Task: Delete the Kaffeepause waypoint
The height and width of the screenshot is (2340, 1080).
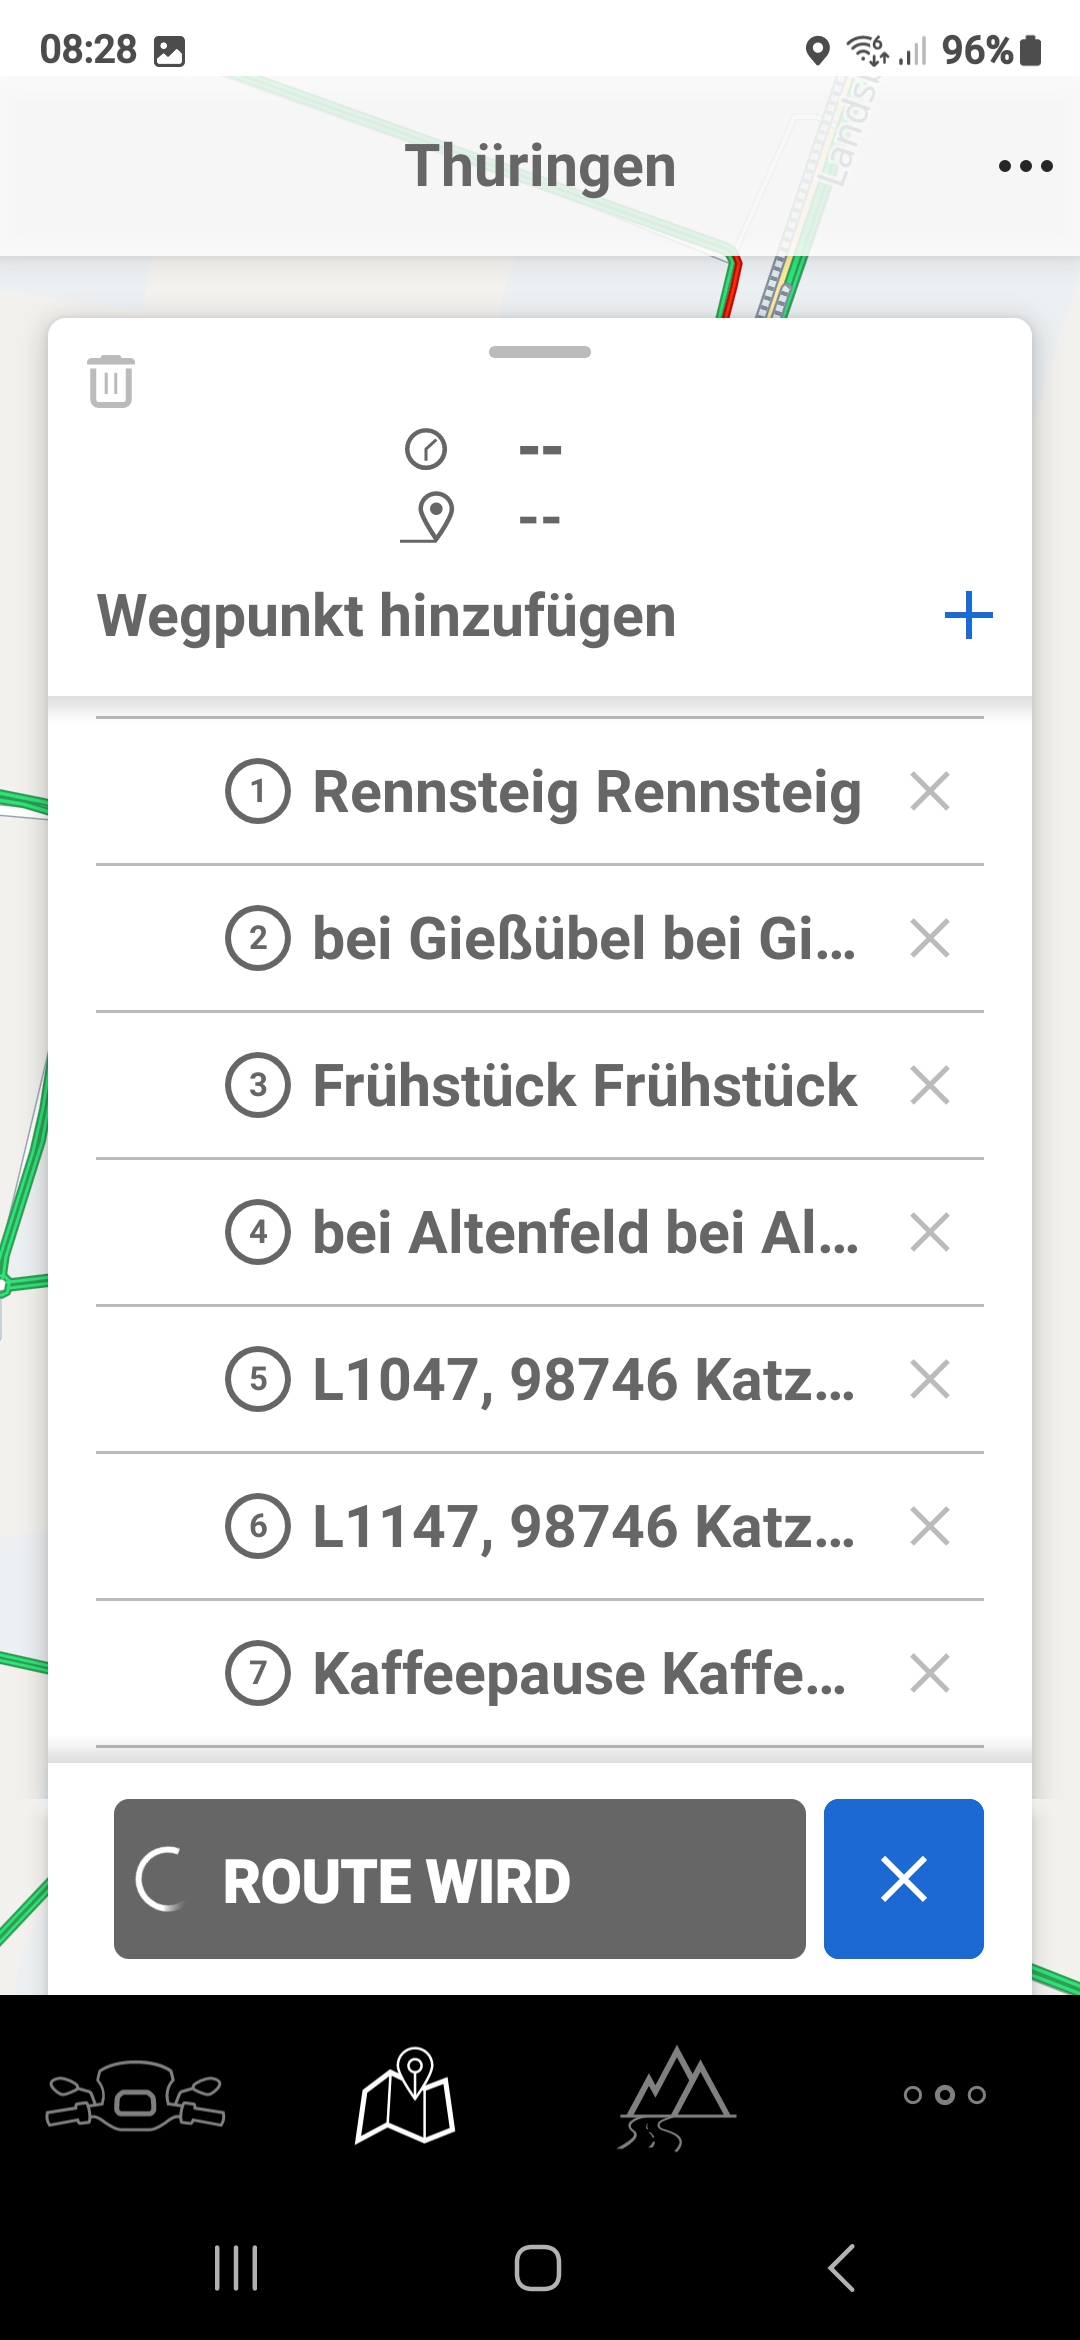Action: (930, 1673)
